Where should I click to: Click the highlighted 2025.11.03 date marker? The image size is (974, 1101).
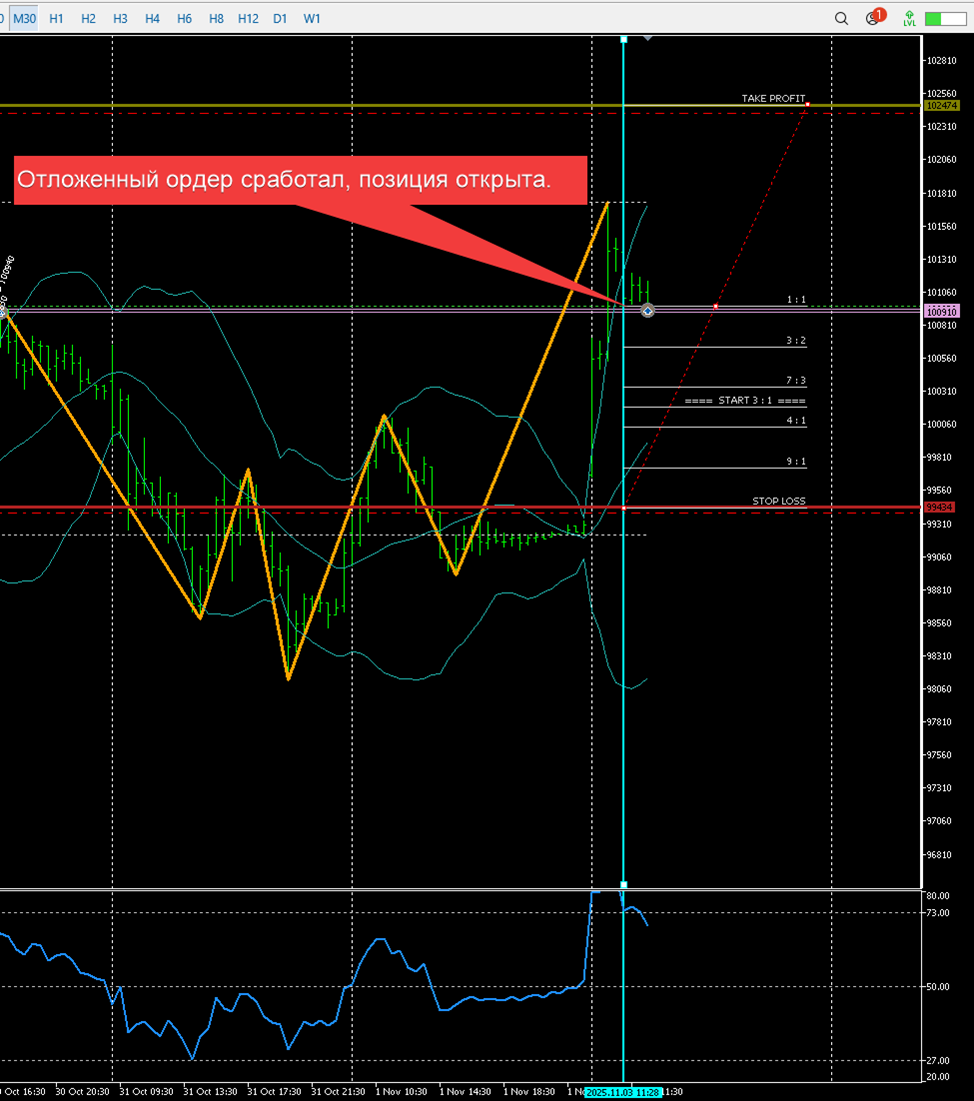[623, 1093]
